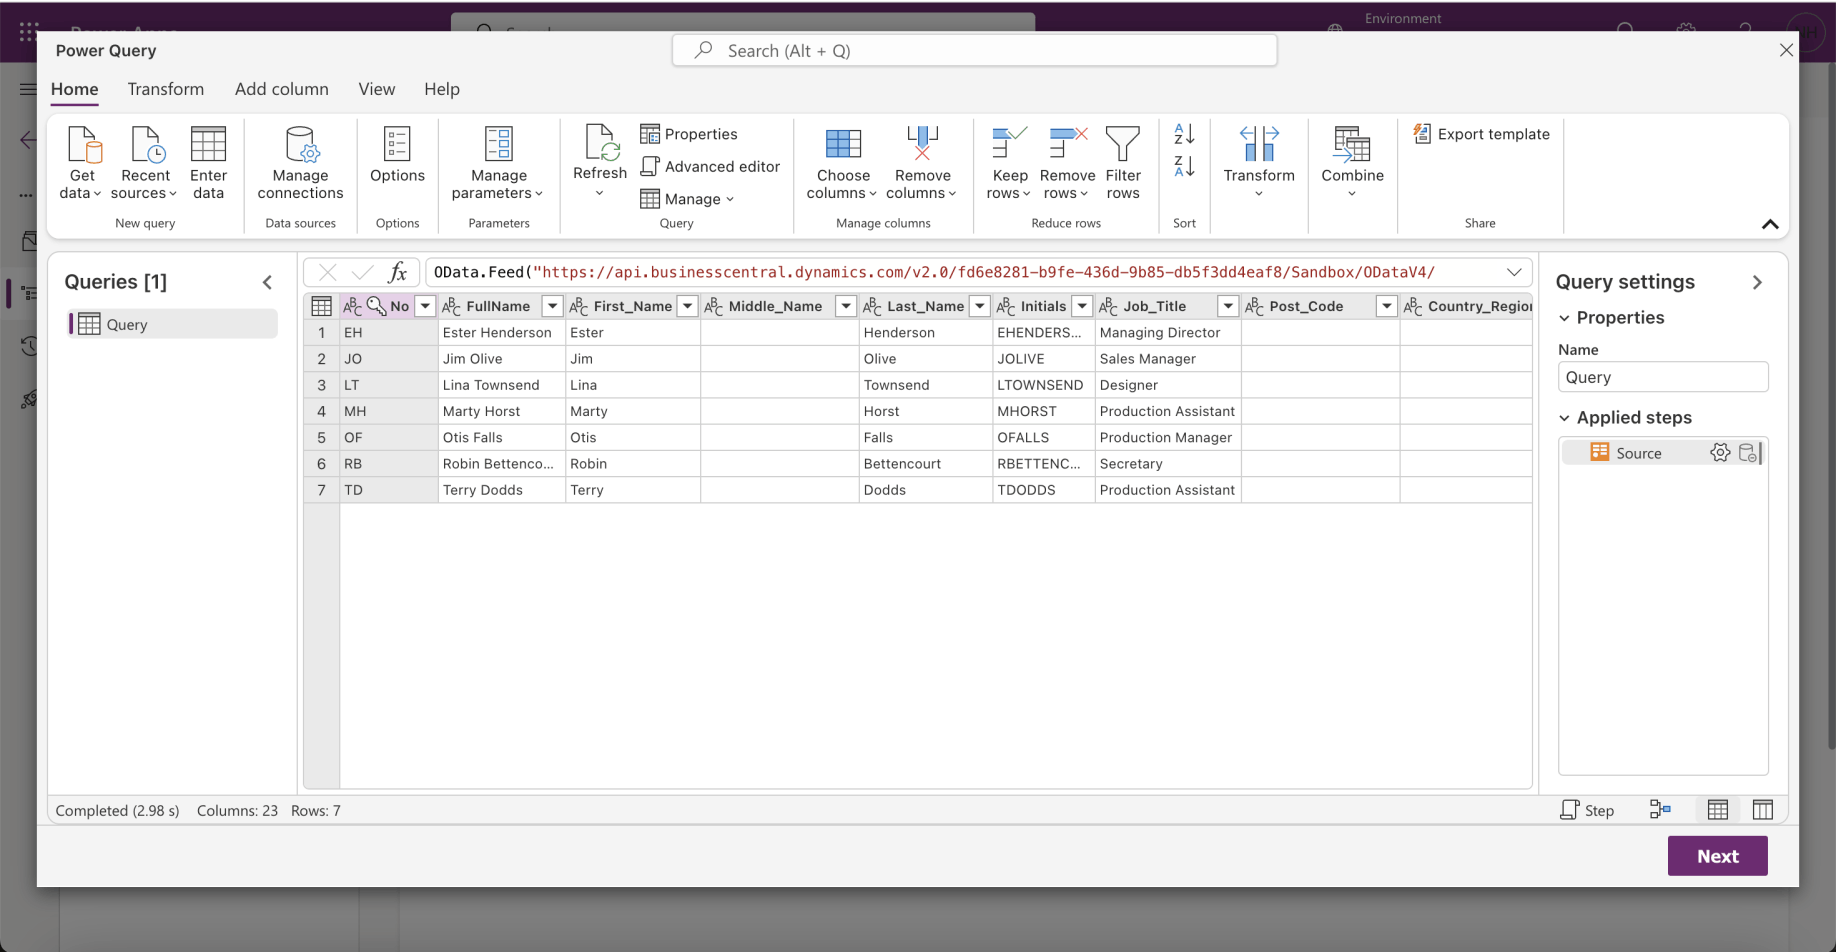Expand the formula bar chevron
The height and width of the screenshot is (952, 1836).
tap(1514, 272)
